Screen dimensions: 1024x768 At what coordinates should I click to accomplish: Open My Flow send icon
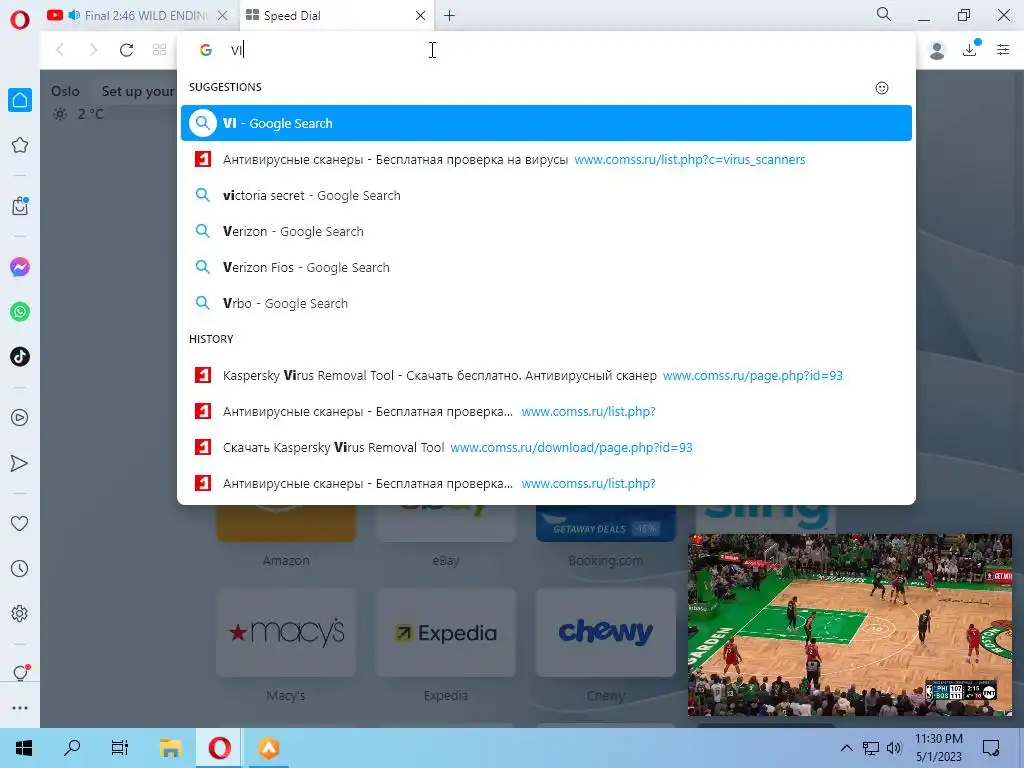[20, 463]
